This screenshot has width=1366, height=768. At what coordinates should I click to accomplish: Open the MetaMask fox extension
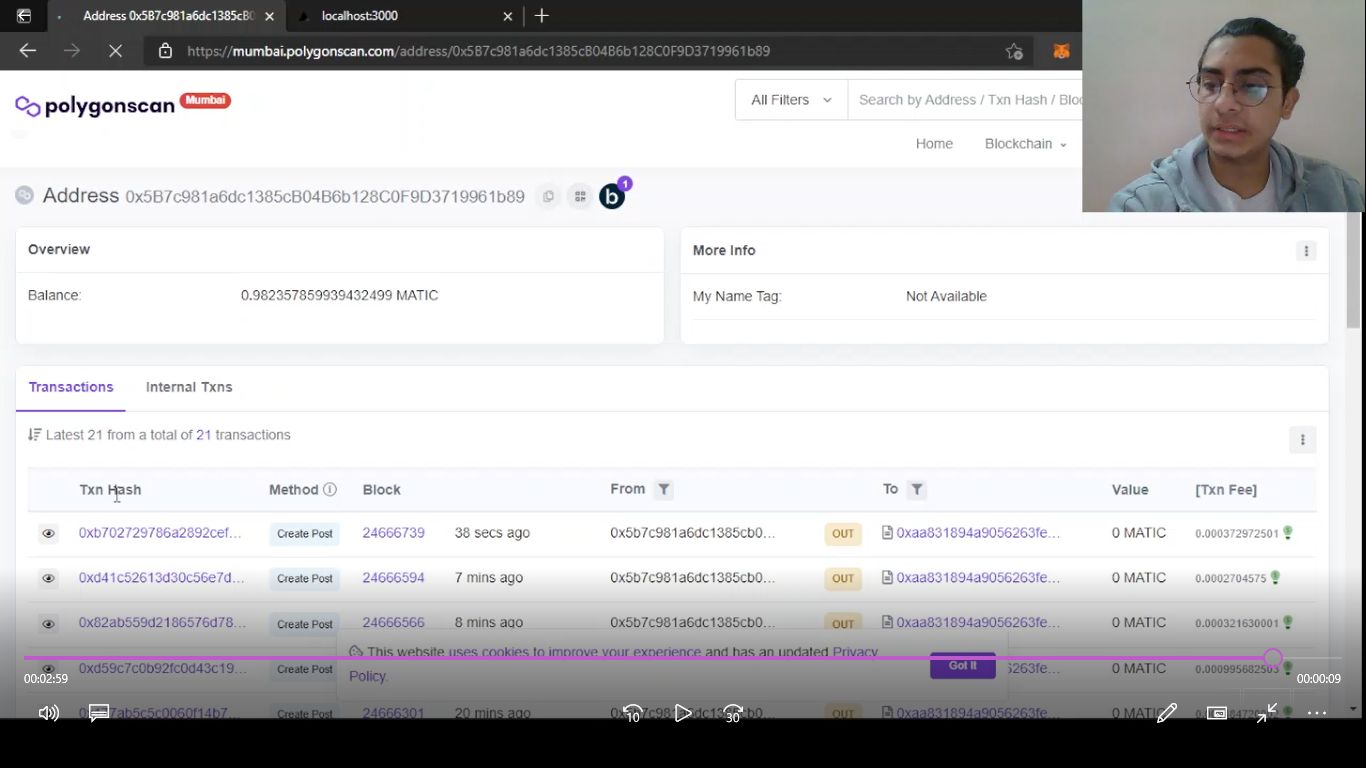(x=1062, y=51)
